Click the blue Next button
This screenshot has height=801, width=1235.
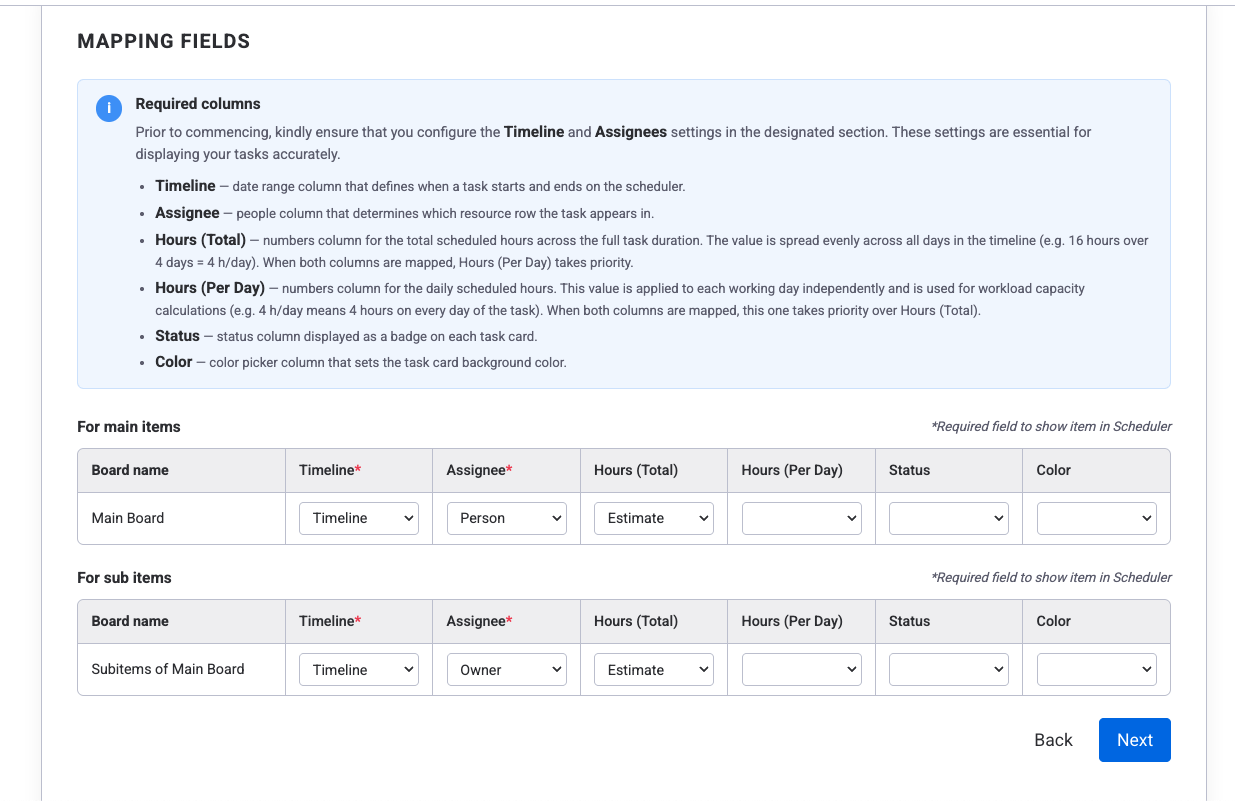[x=1134, y=740]
